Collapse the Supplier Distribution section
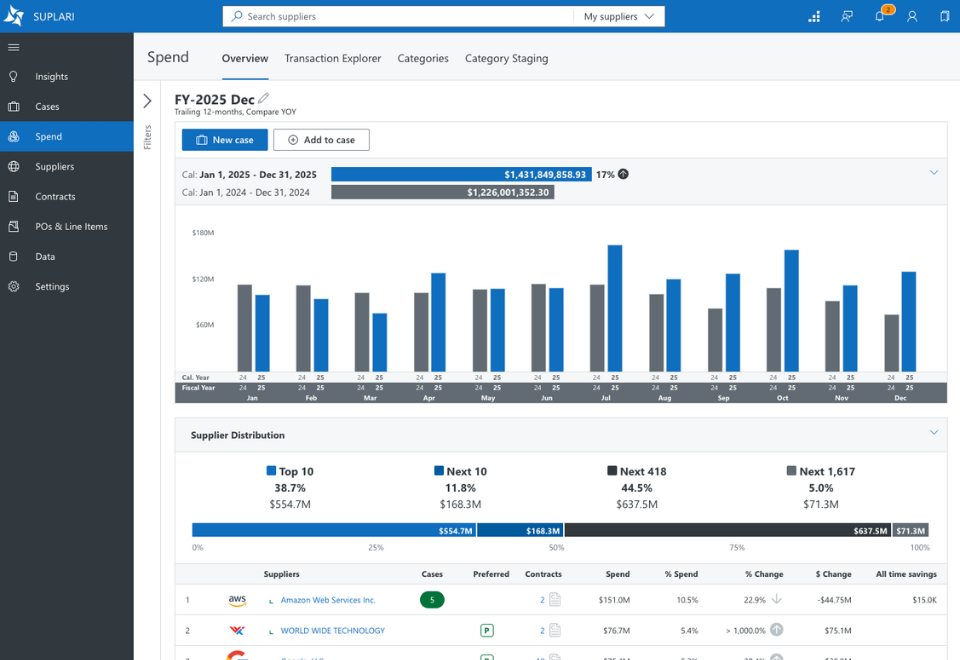The width and height of the screenshot is (960, 660). [934, 432]
